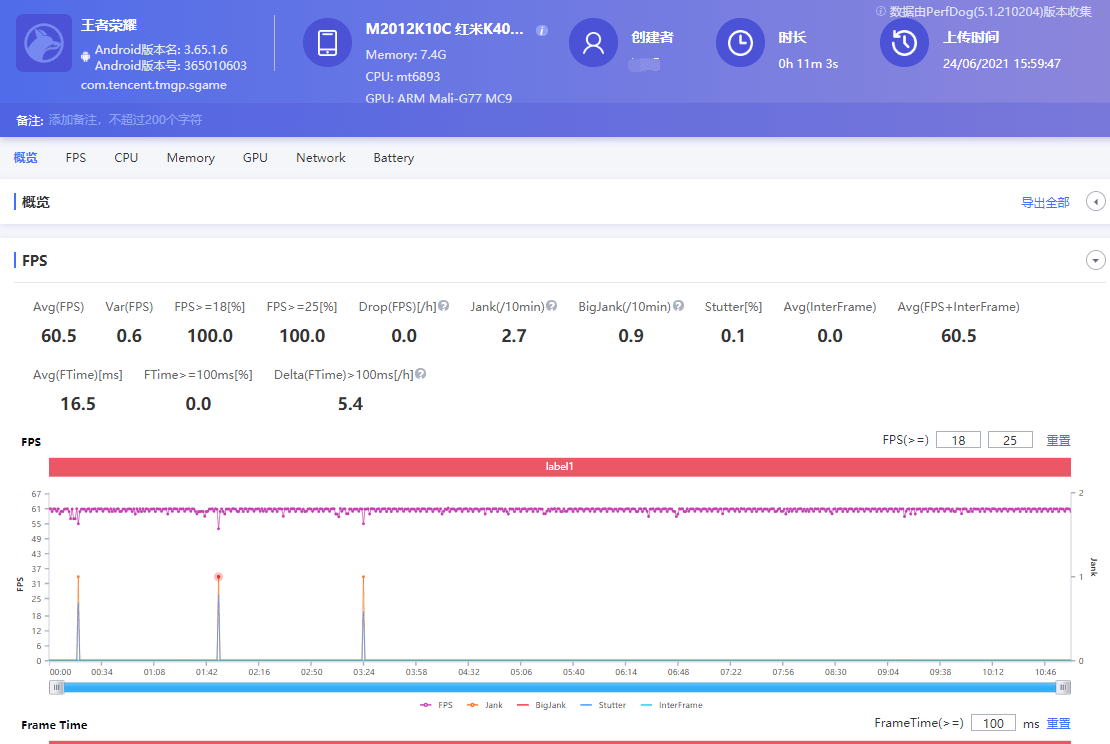This screenshot has width=1110, height=744.
Task: Click the 王者荣耀 game app icon
Action: point(44,43)
